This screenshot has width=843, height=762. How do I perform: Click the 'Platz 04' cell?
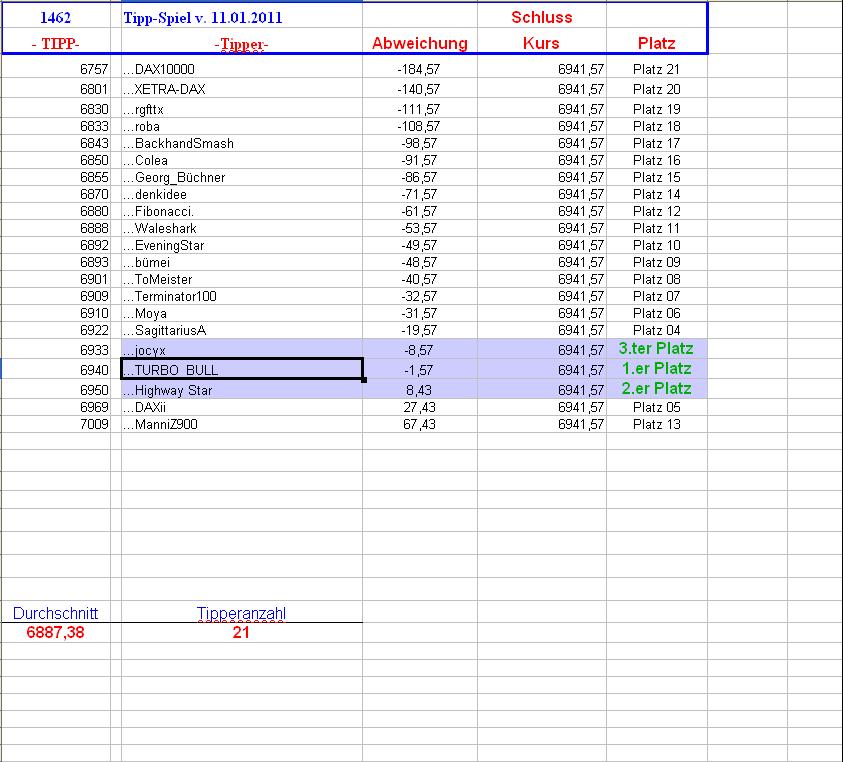coord(656,330)
